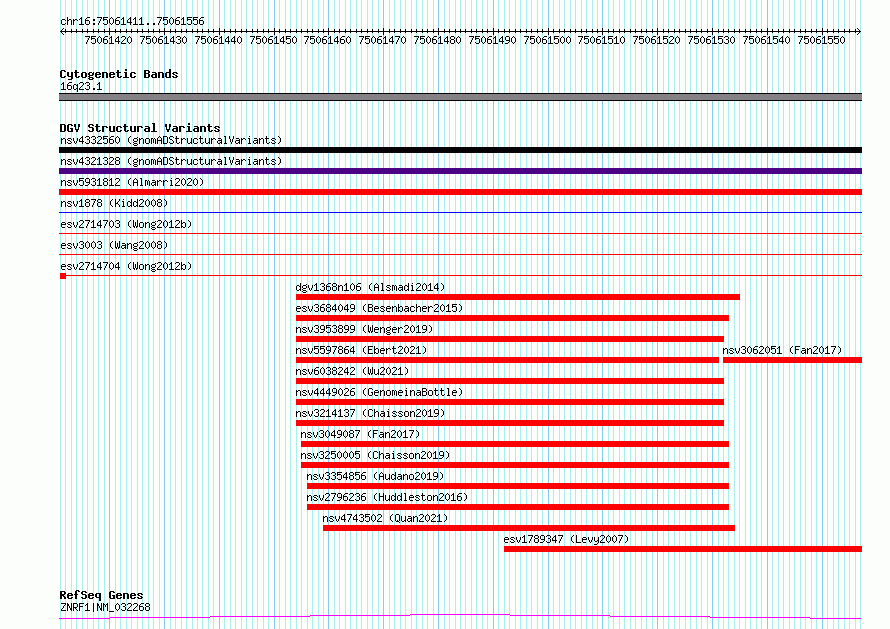
Task: Select esv3684049 (Besenbacher2015) label
Action: pyautogui.click(x=379, y=308)
